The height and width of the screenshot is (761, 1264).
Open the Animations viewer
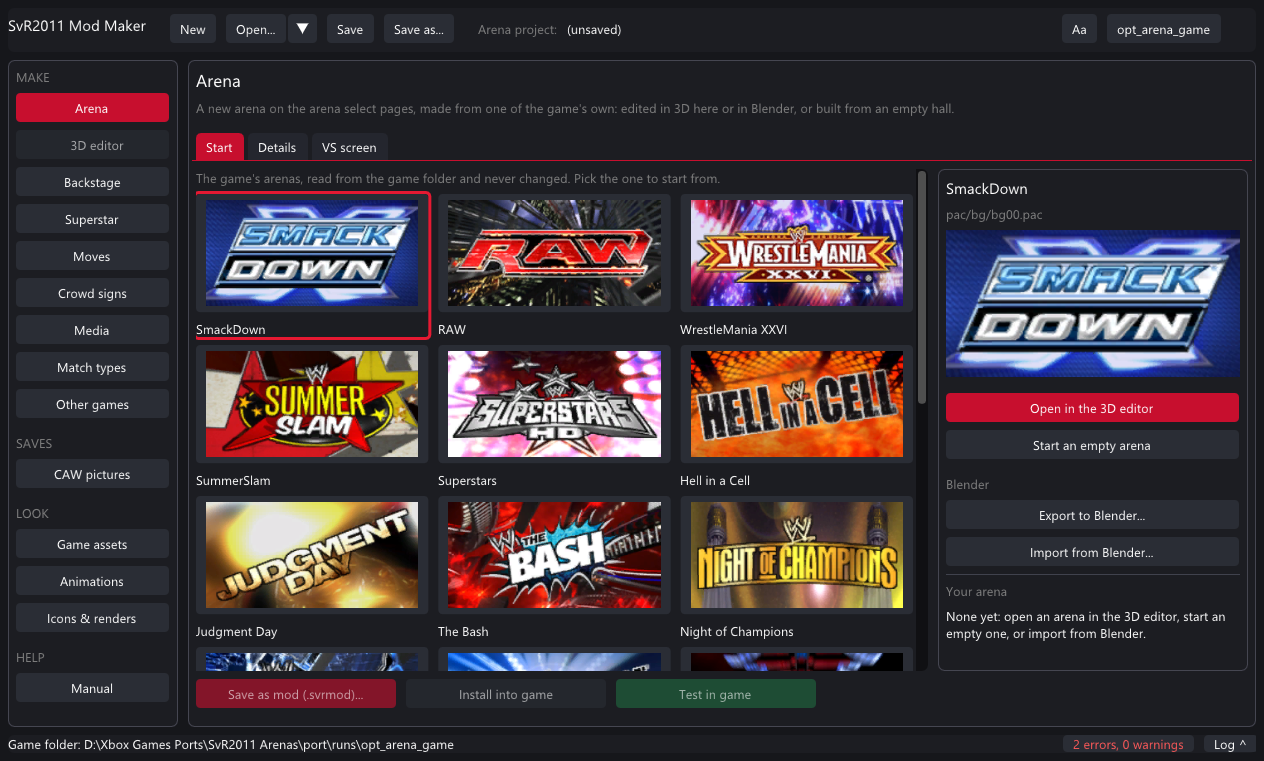tap(92, 581)
